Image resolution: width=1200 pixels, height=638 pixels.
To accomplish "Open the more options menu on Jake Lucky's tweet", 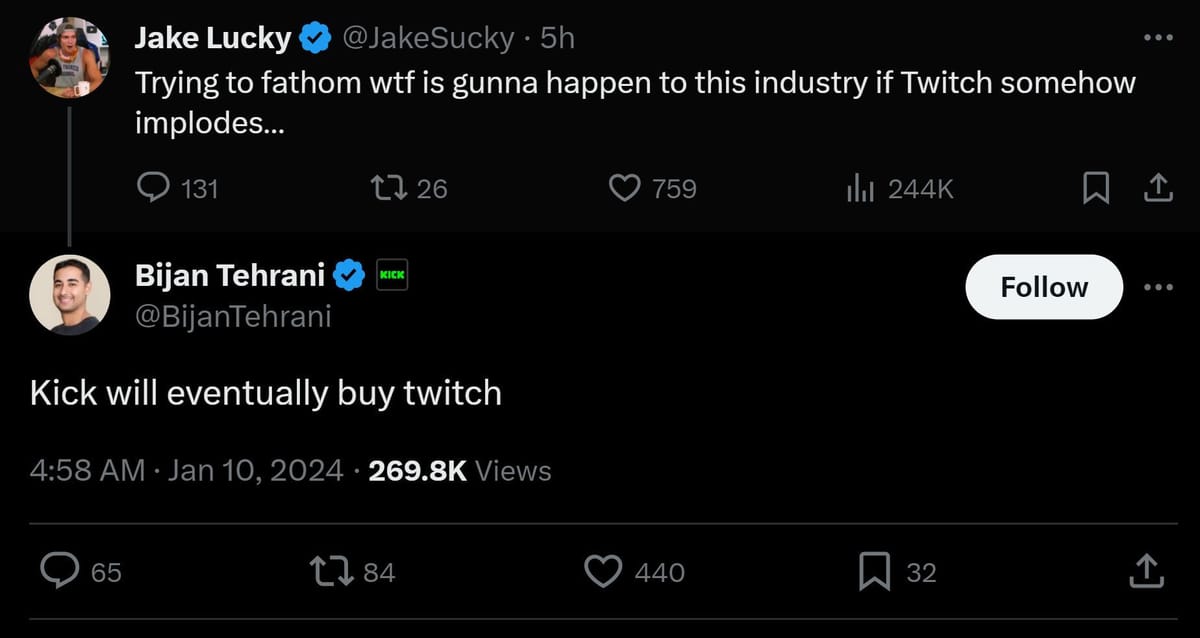I will coord(1157,36).
